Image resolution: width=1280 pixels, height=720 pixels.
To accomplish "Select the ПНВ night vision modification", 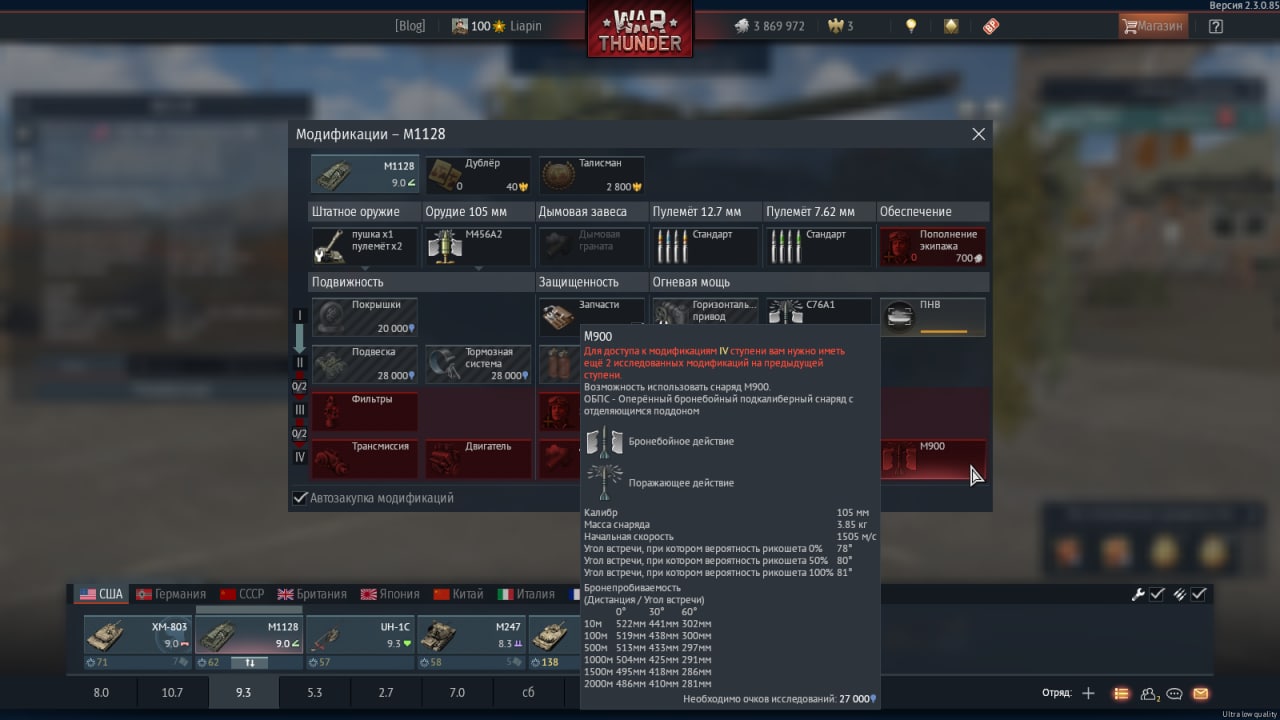I will (932, 317).
